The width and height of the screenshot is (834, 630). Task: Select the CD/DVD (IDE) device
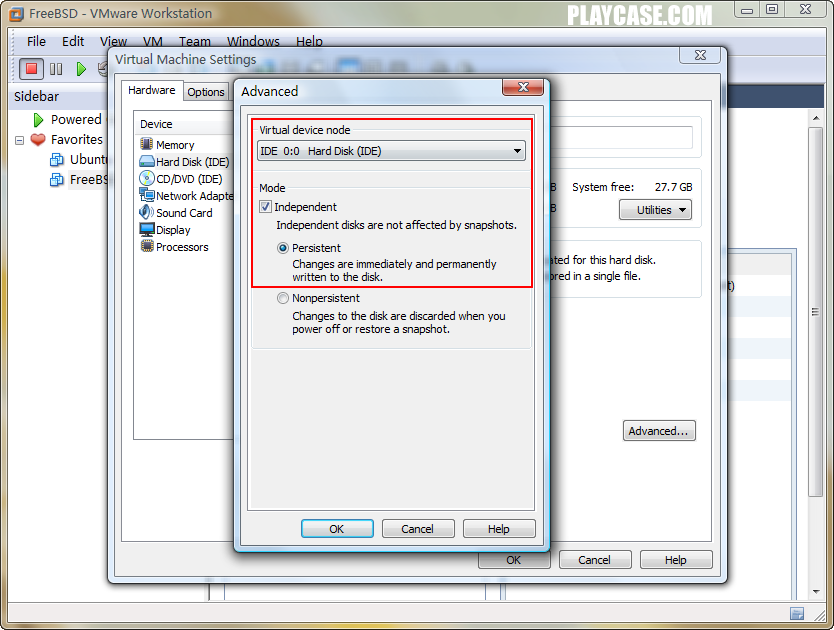181,179
